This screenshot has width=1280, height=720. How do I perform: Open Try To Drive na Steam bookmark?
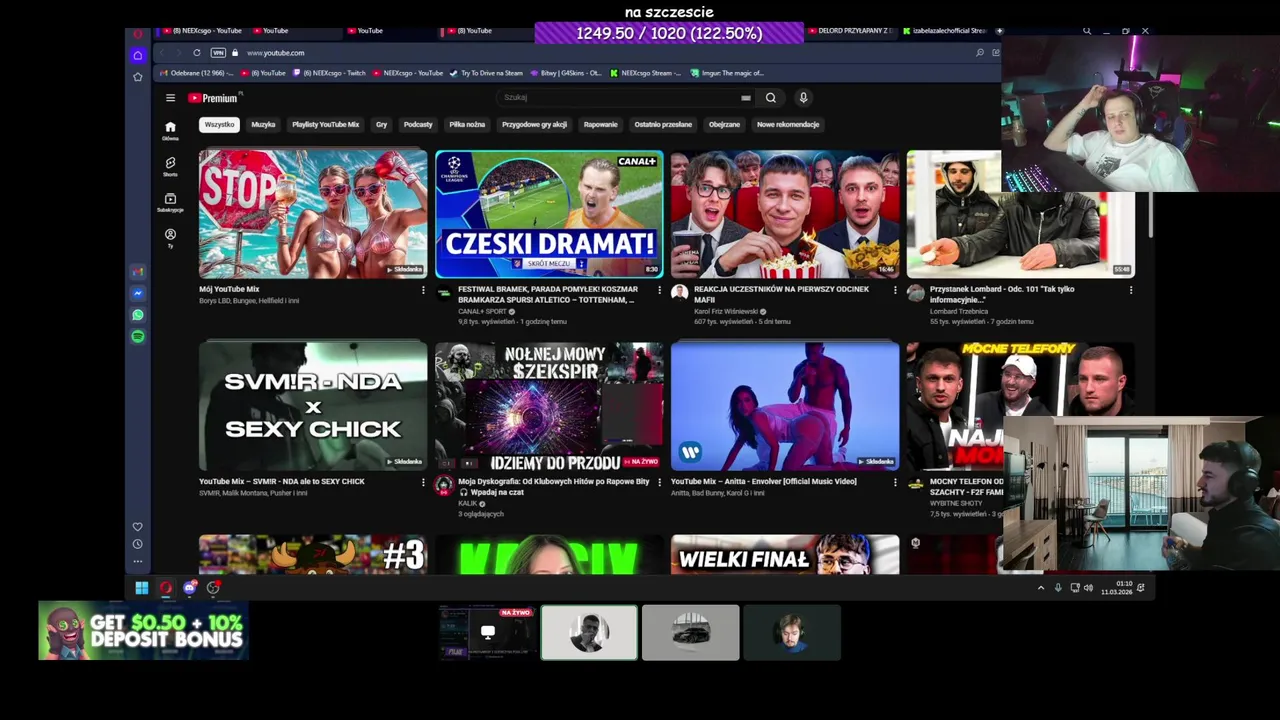pos(486,73)
